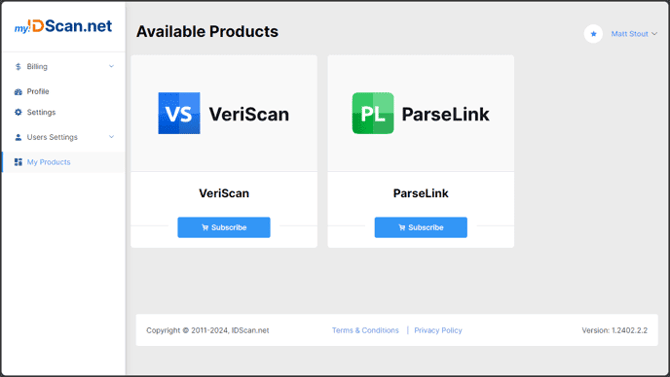Click the Users Settings person icon
This screenshot has width=670, height=377.
[x=18, y=137]
